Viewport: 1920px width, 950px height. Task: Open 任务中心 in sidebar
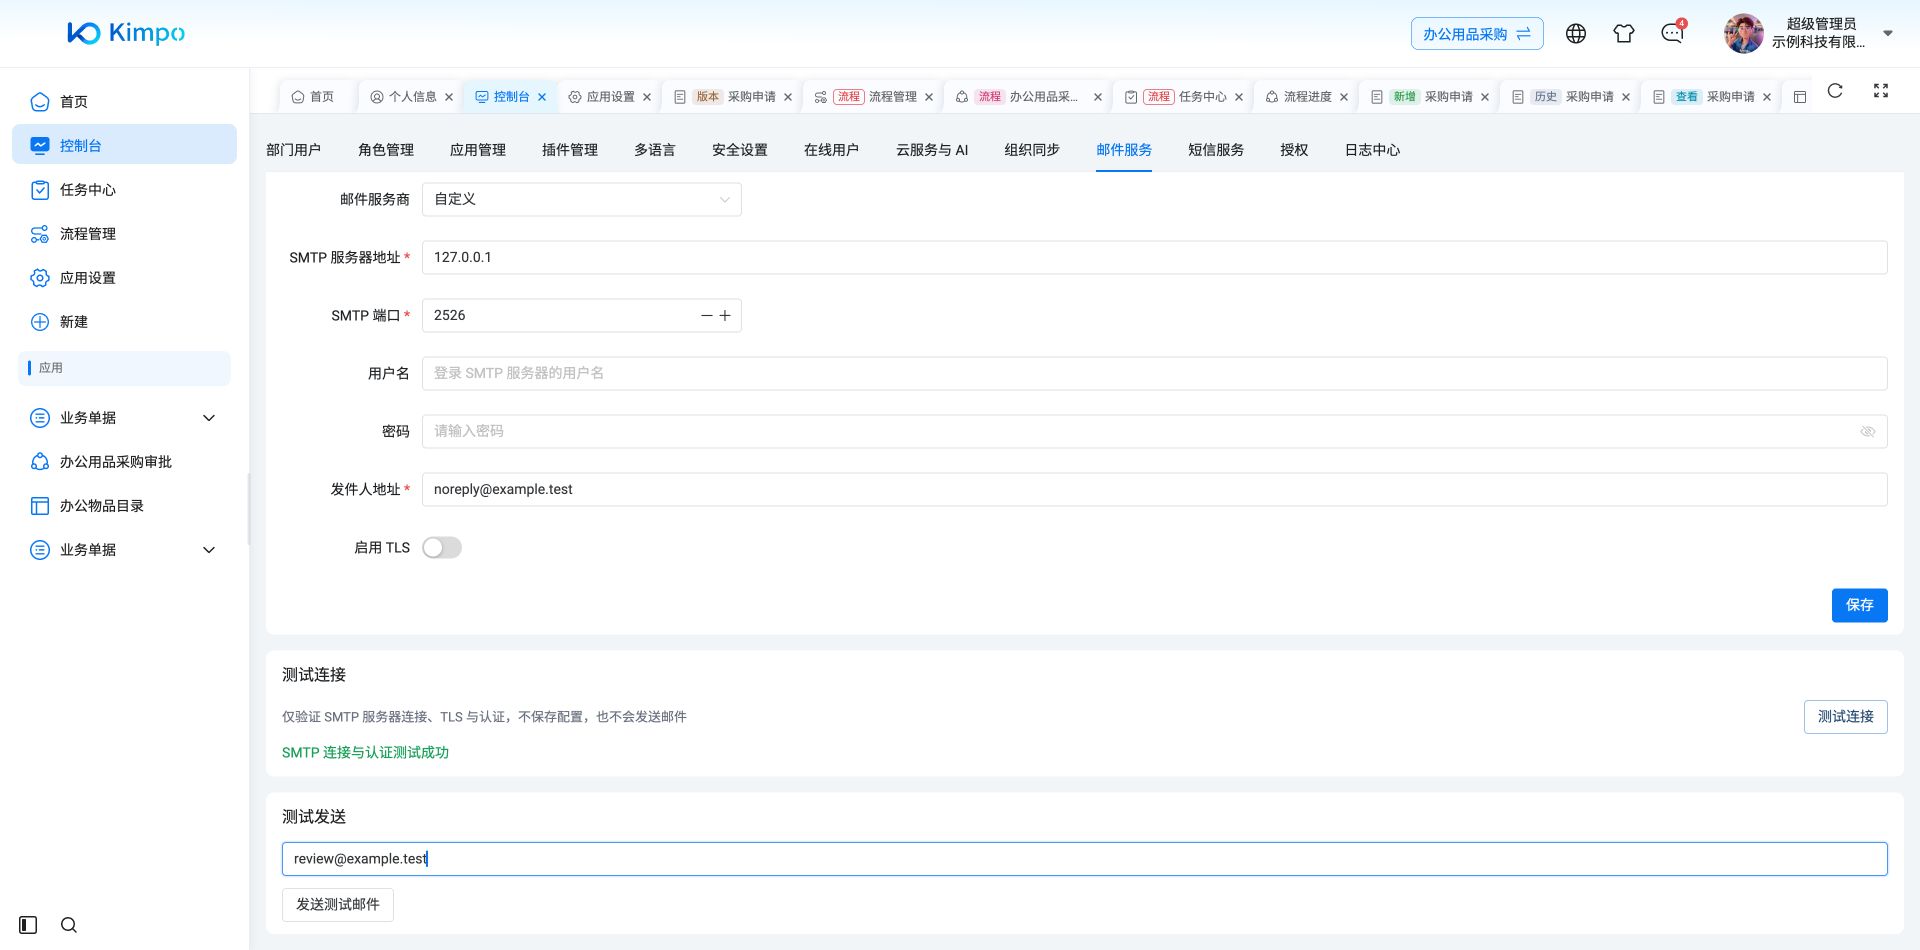click(124, 189)
